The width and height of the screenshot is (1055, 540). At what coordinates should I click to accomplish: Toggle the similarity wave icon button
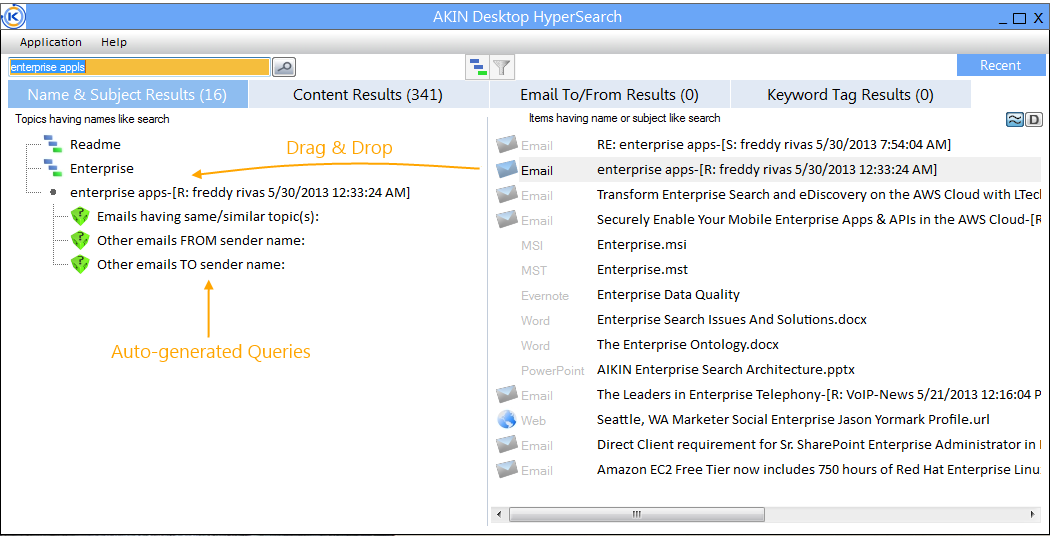point(1014,120)
